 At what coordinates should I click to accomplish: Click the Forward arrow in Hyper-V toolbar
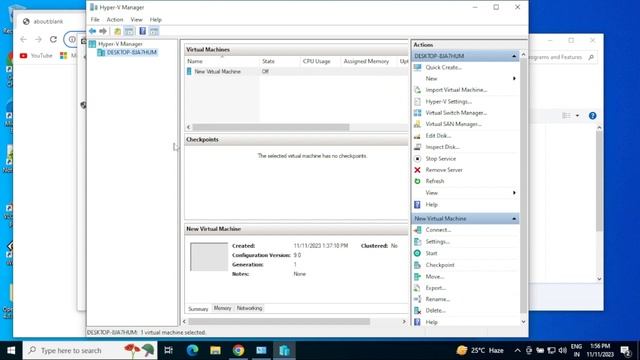pyautogui.click(x=103, y=31)
